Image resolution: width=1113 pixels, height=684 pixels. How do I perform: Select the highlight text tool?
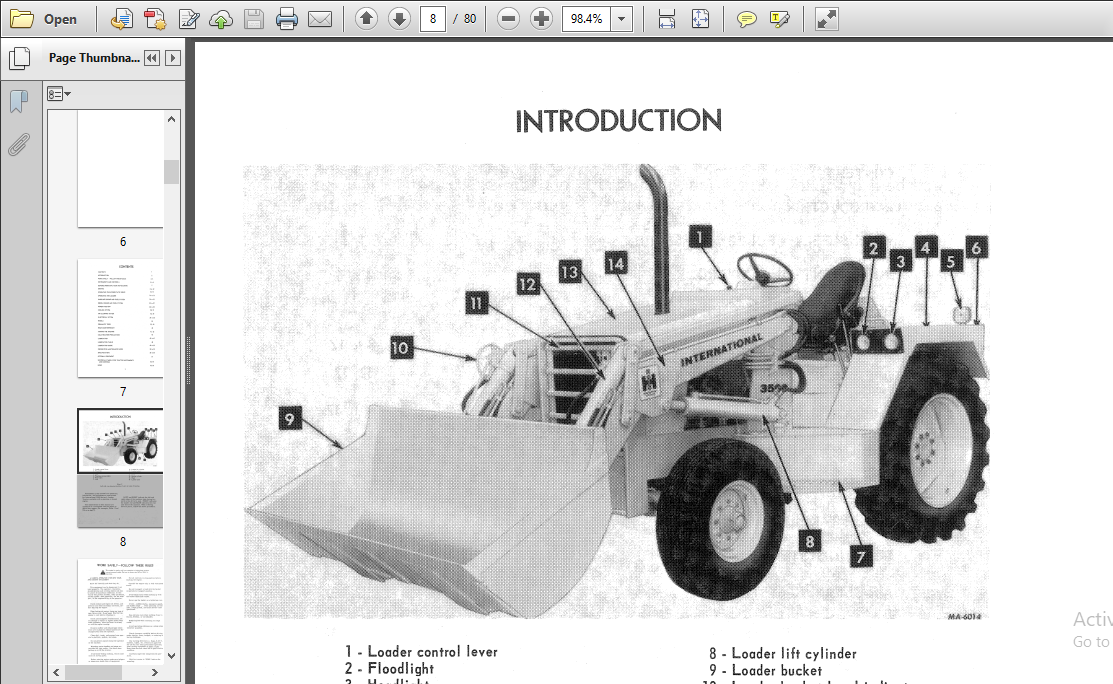click(x=779, y=19)
